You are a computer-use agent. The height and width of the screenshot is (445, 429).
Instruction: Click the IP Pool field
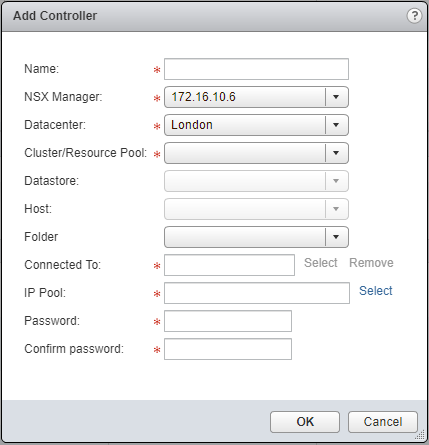click(257, 293)
